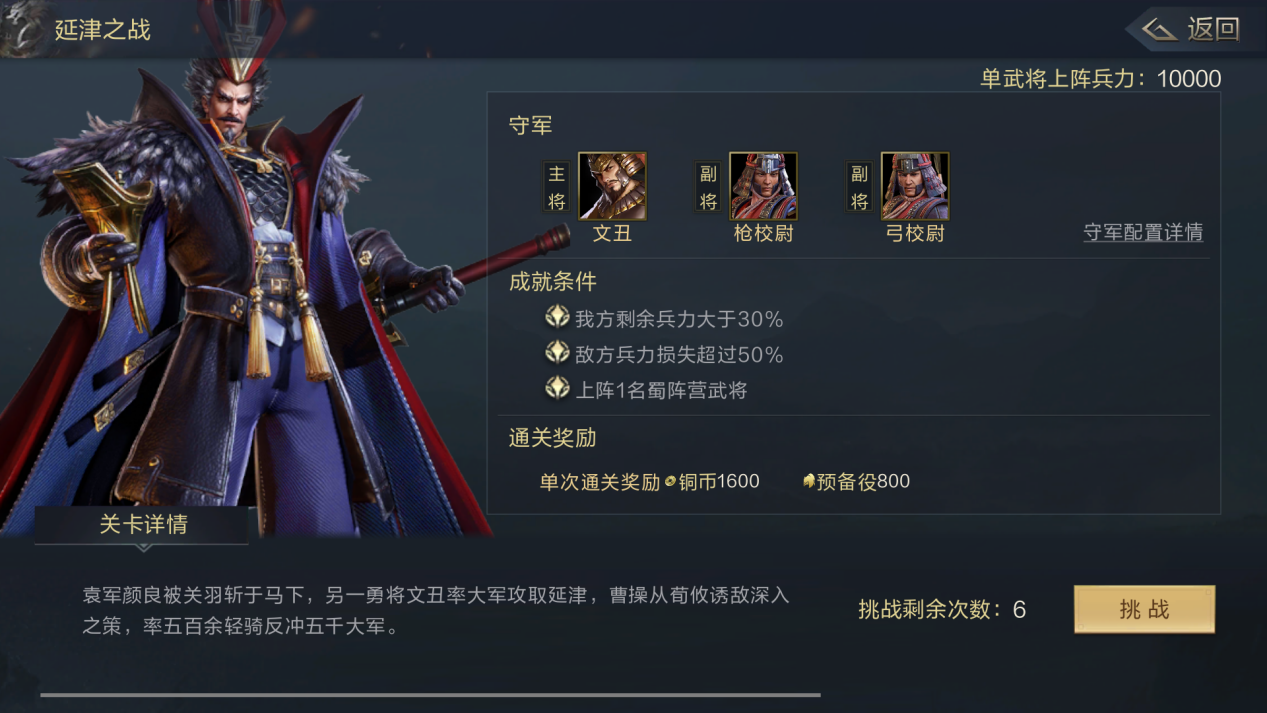The image size is (1267, 713).
Task: Expand the arrow beneath 关卡详情
Action: pyautogui.click(x=142, y=547)
